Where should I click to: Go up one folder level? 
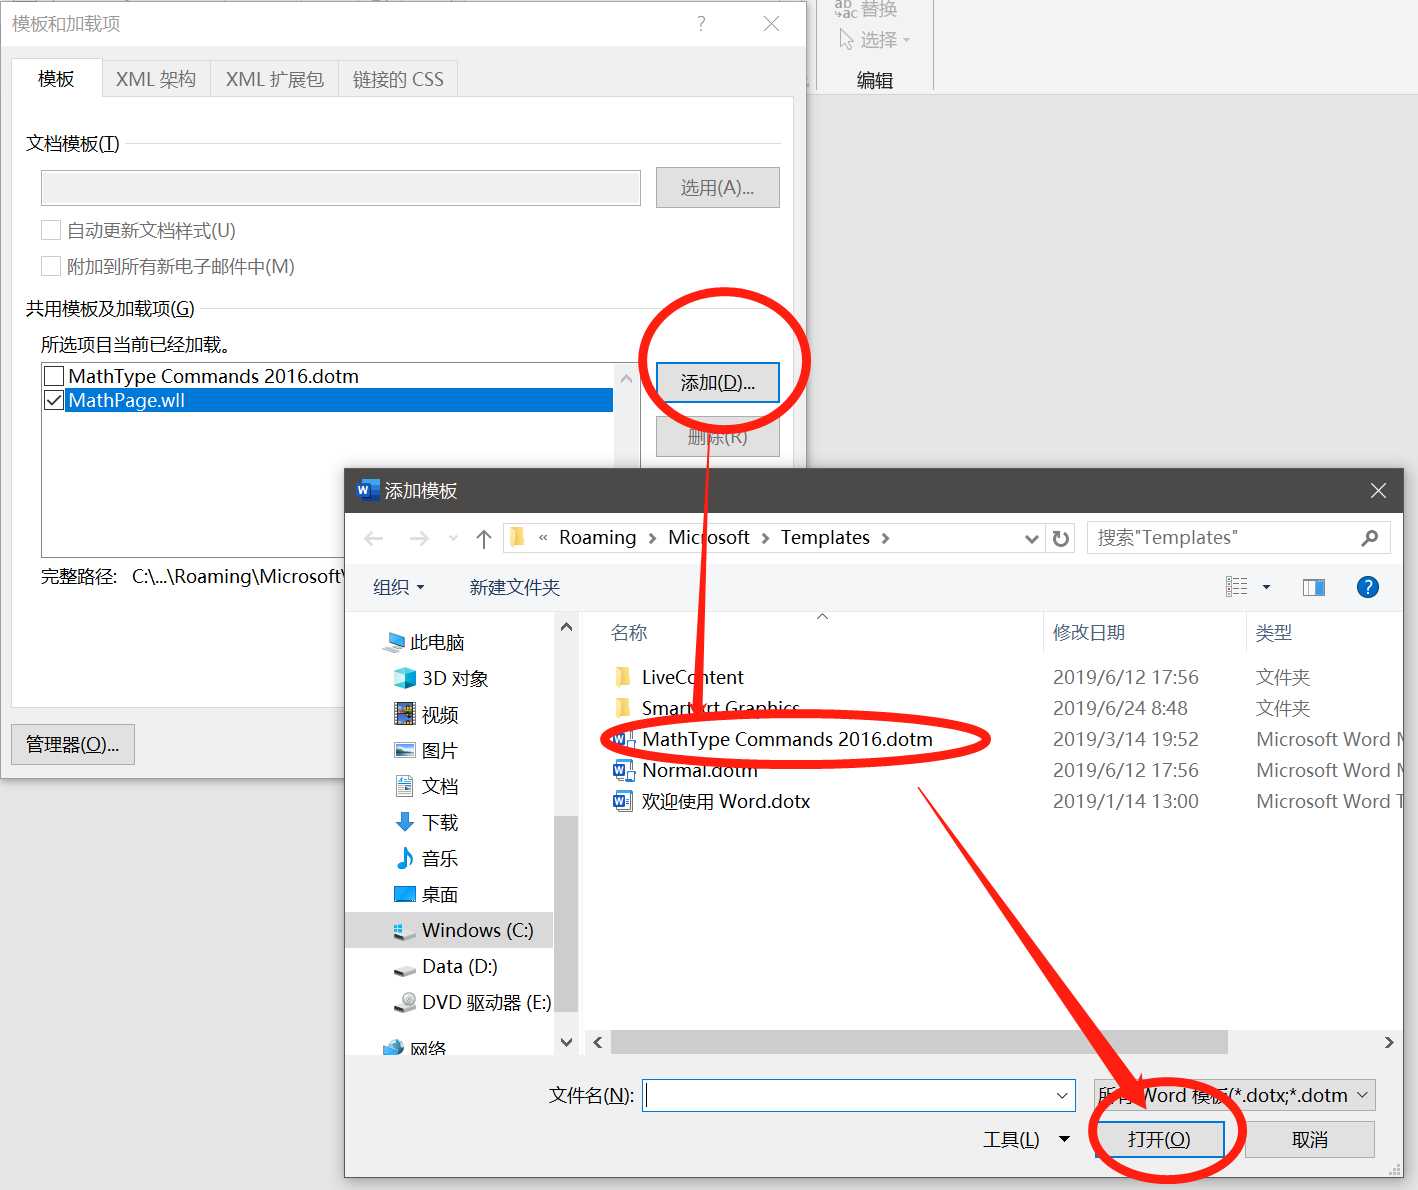[484, 539]
